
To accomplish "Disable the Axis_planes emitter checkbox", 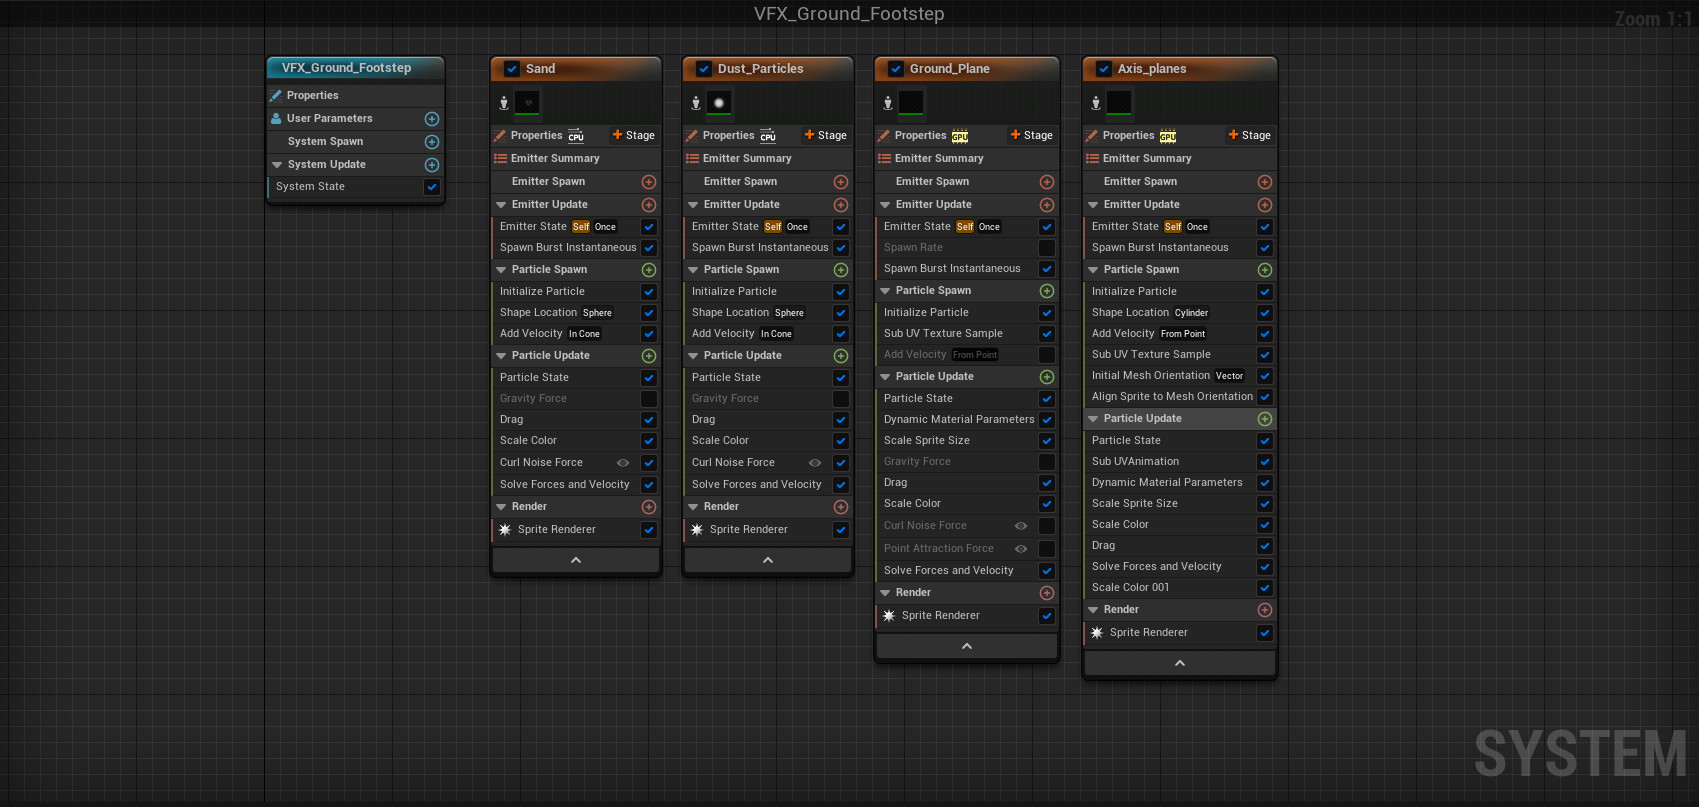I will click(x=1103, y=69).
